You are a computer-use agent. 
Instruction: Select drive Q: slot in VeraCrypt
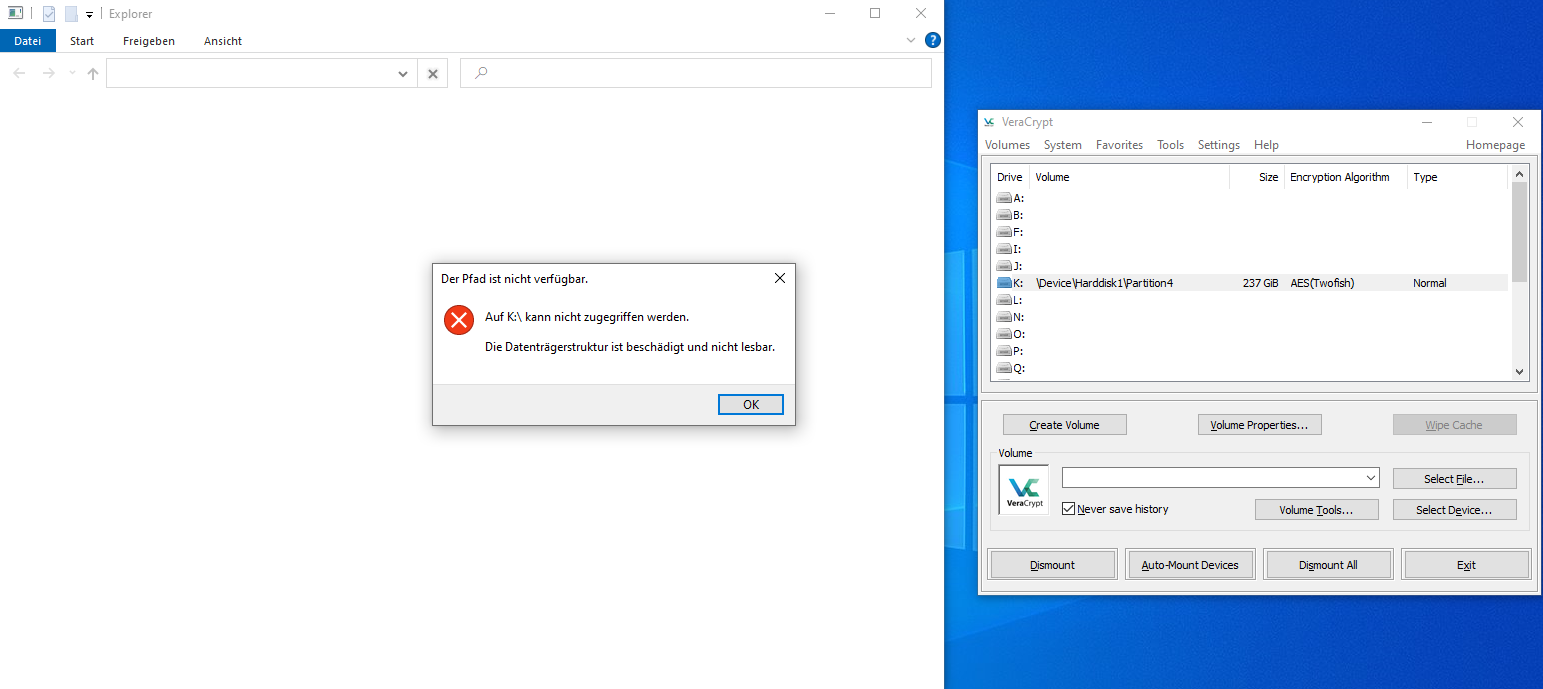pos(1010,368)
